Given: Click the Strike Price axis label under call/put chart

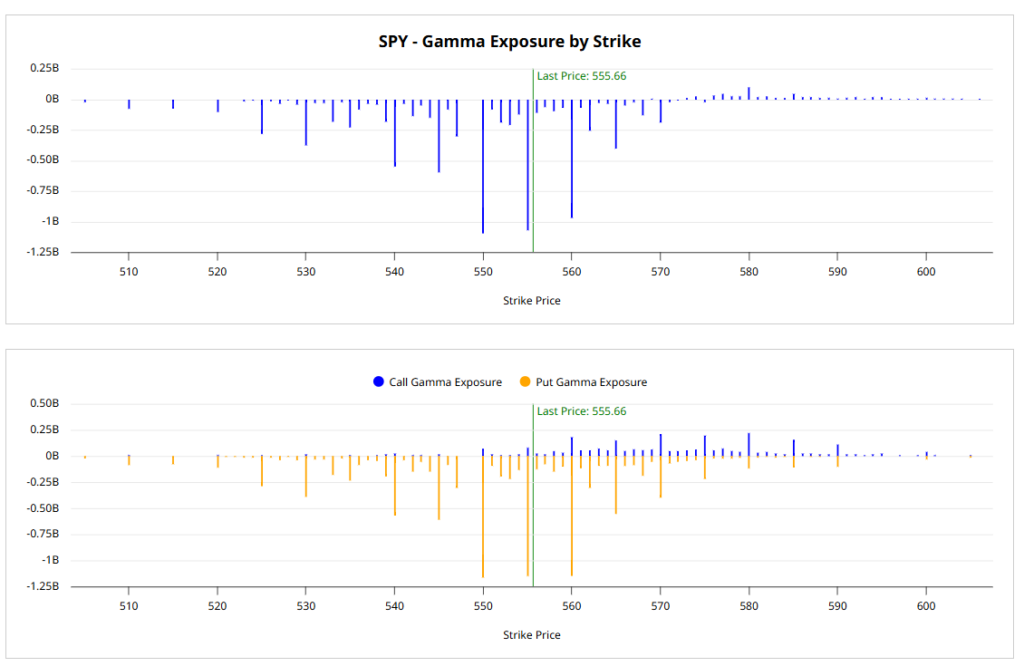Looking at the screenshot, I should (x=531, y=635).
